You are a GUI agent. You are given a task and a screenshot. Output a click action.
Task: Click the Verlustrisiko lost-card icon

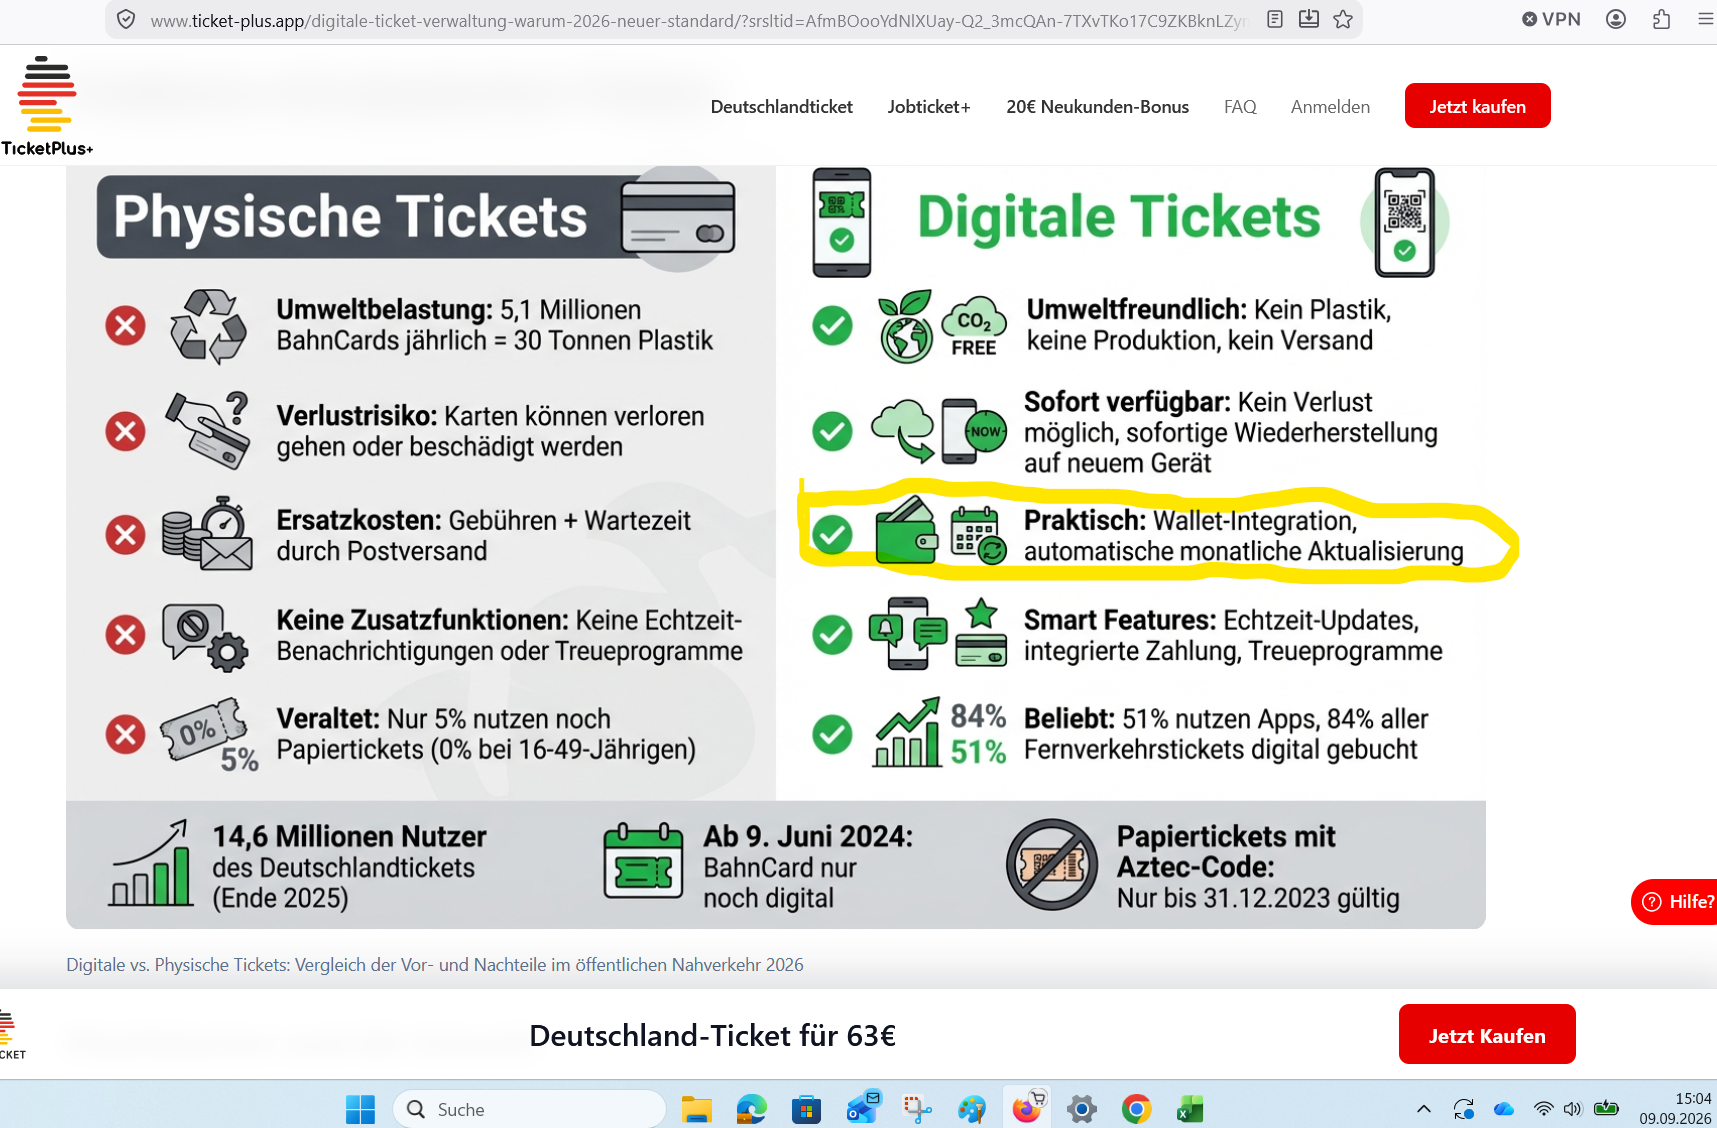tap(208, 430)
